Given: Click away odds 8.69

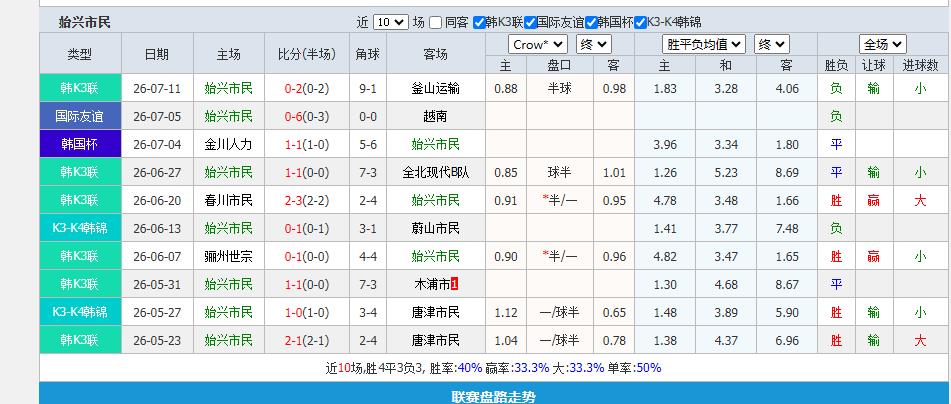Looking at the screenshot, I should coord(787,172).
